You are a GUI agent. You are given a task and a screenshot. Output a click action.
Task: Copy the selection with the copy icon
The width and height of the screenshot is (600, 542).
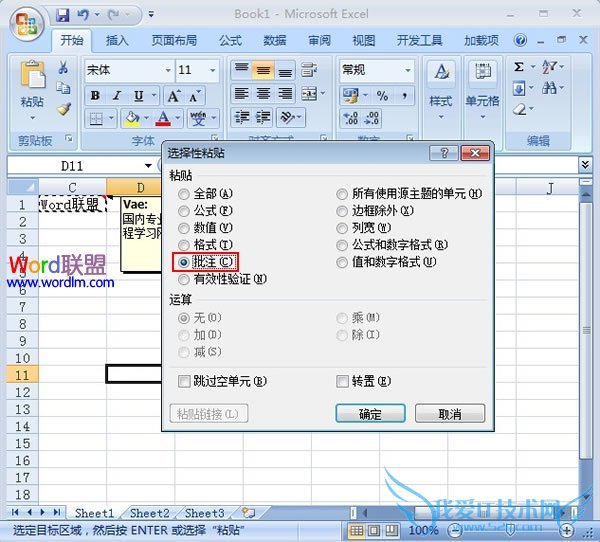click(63, 88)
